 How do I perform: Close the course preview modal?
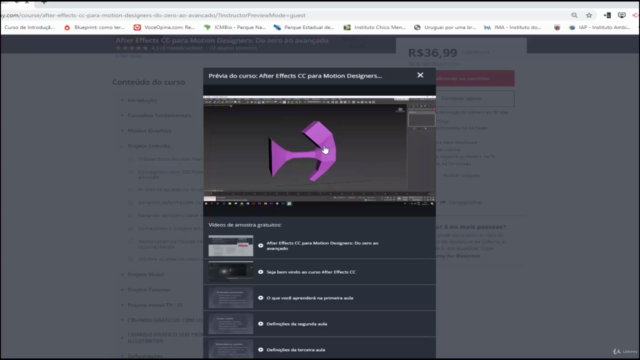coord(420,75)
